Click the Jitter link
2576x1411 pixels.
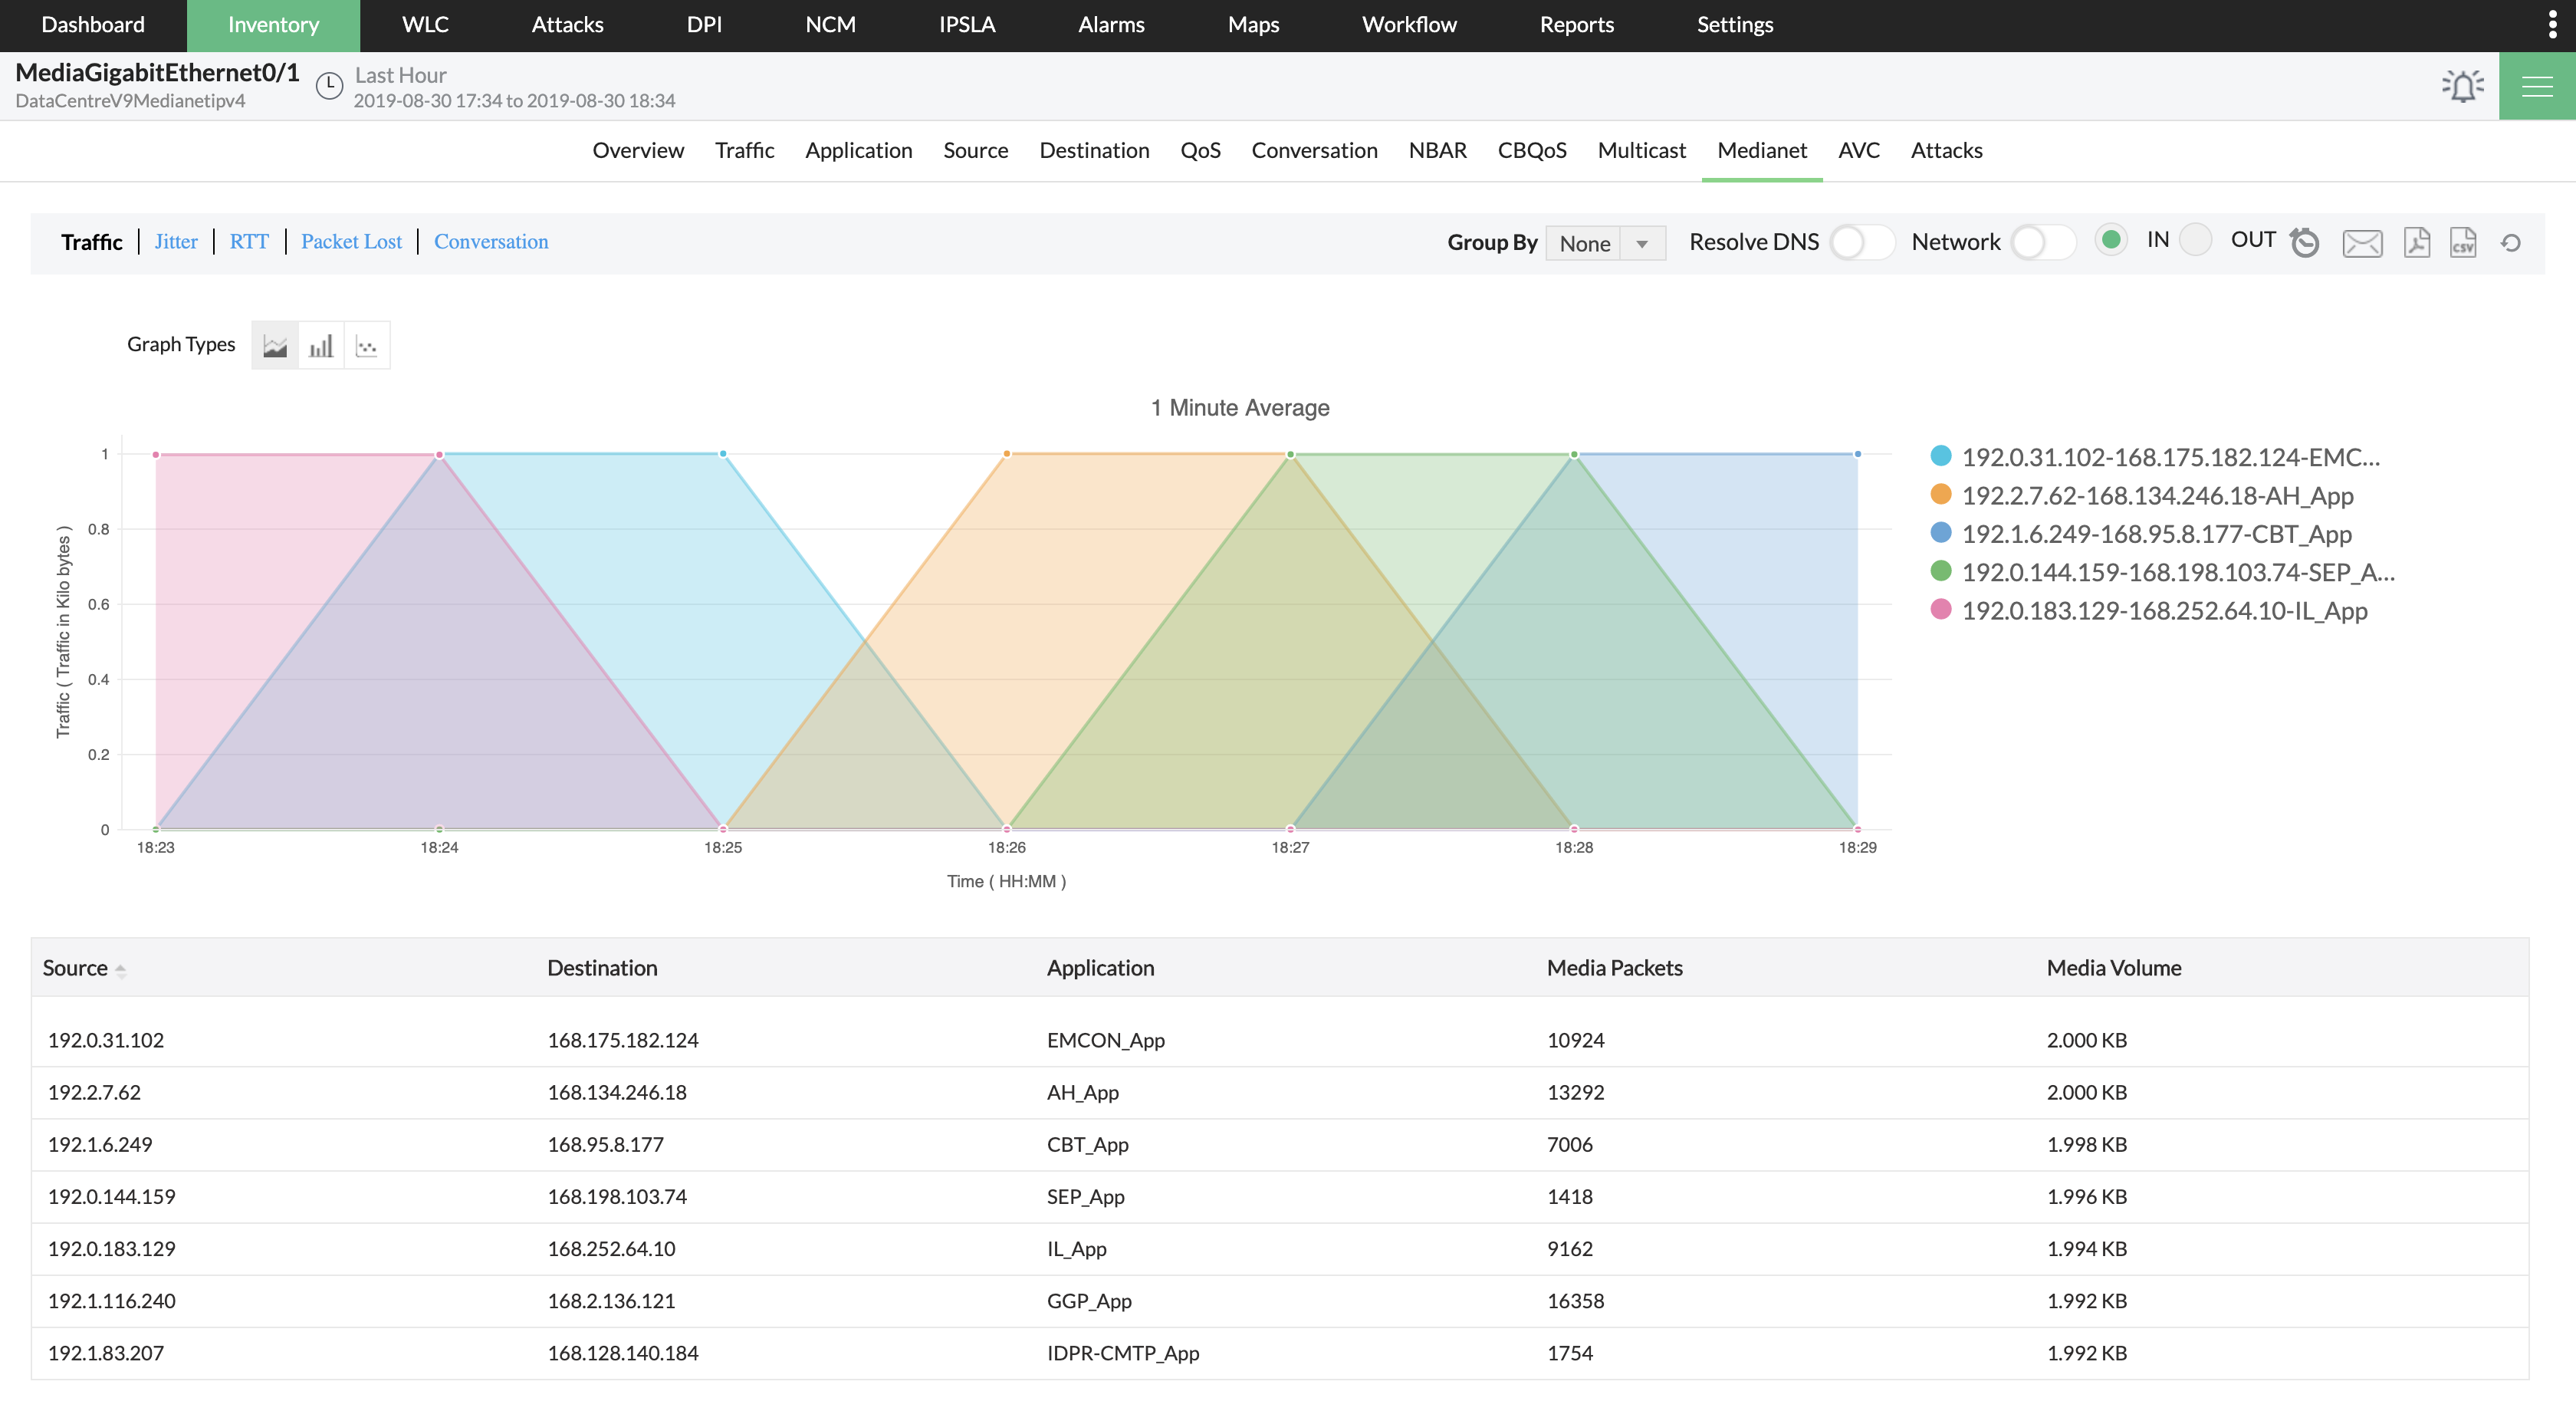[x=176, y=242]
